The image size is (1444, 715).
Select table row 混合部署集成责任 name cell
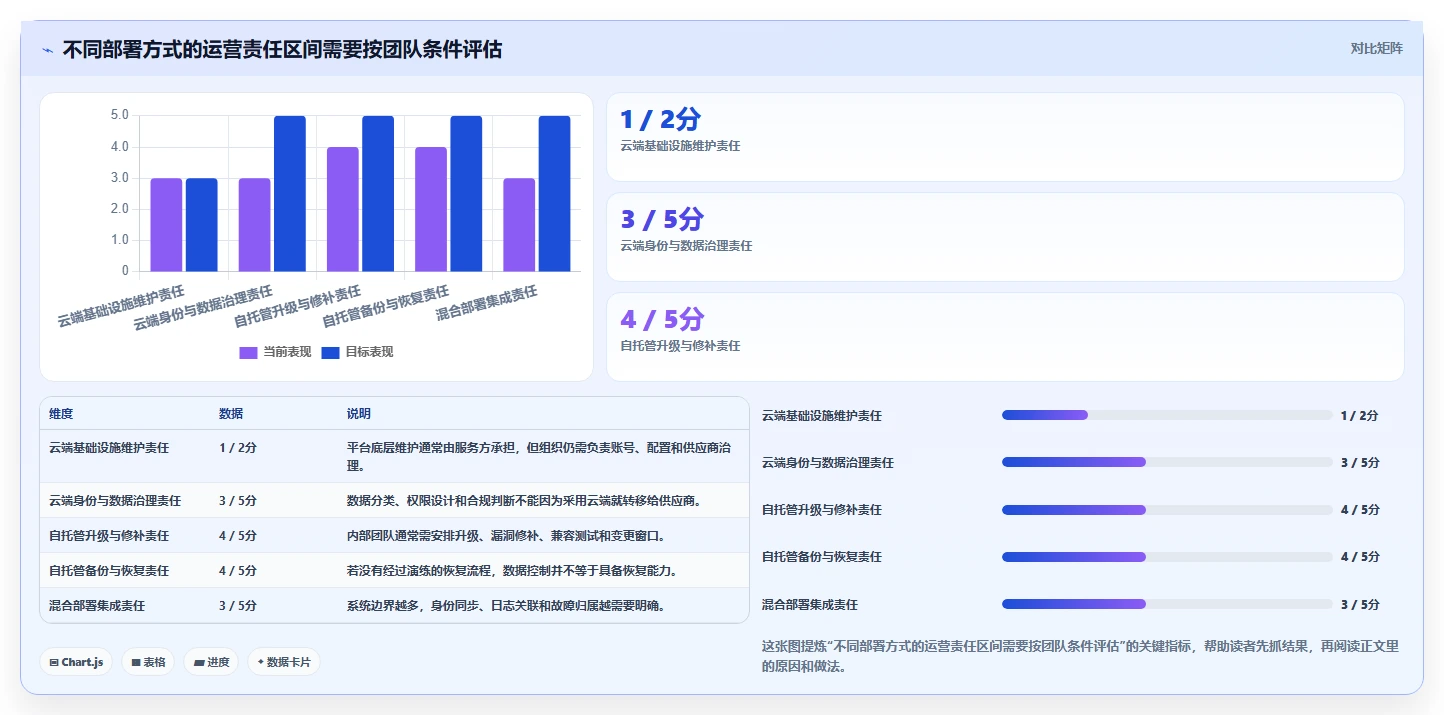click(97, 606)
